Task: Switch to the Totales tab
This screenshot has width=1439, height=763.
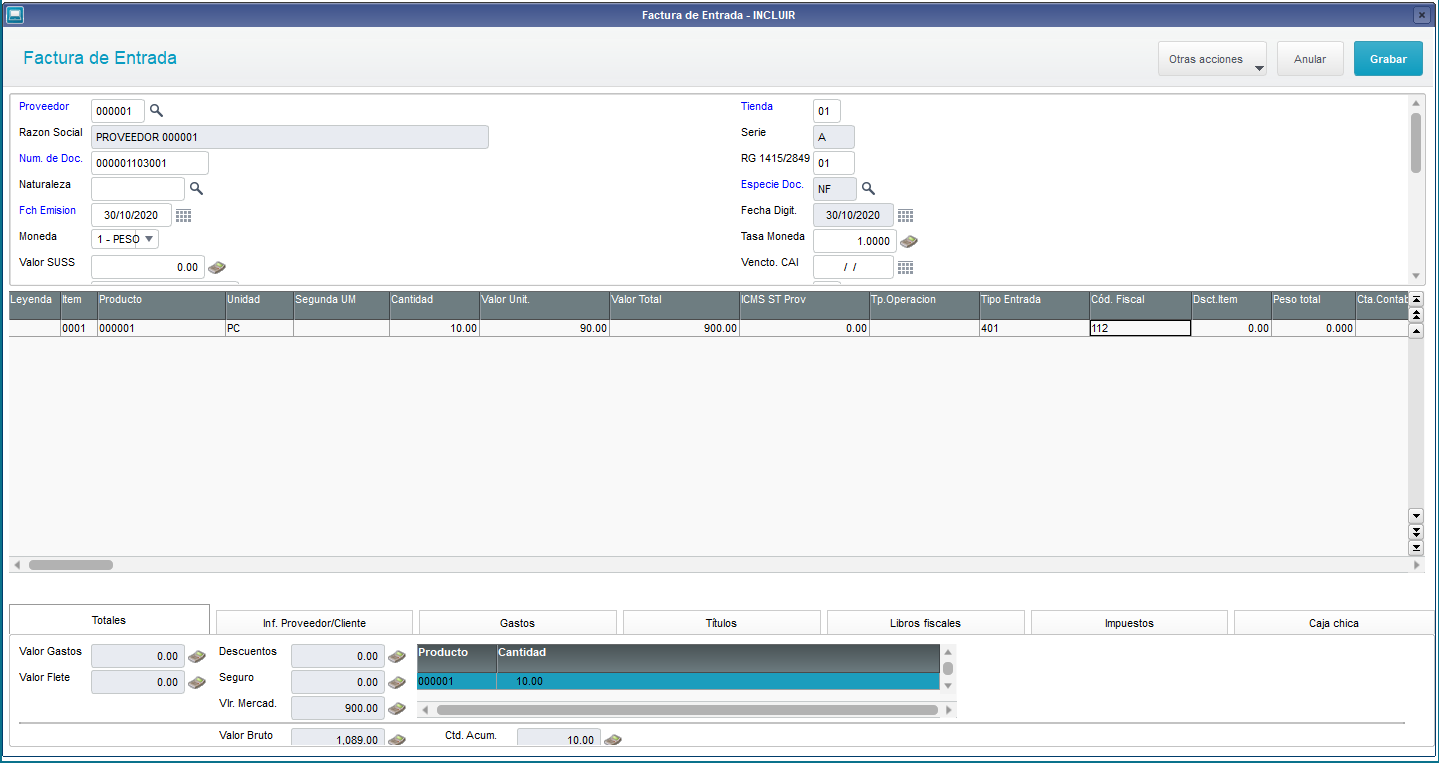Action: pyautogui.click(x=109, y=620)
